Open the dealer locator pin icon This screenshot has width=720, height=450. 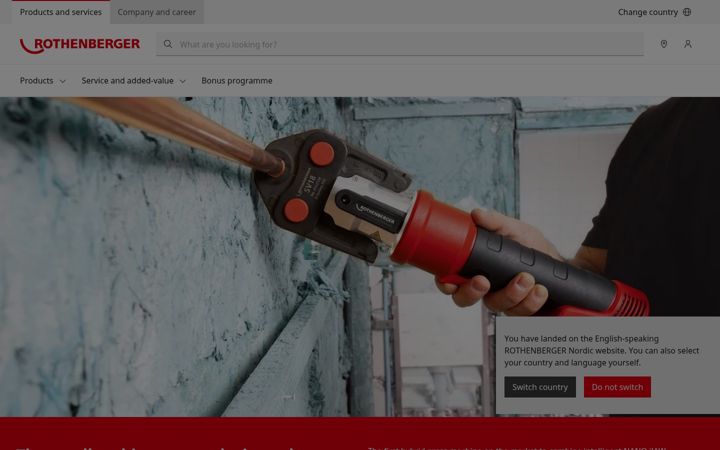point(664,44)
